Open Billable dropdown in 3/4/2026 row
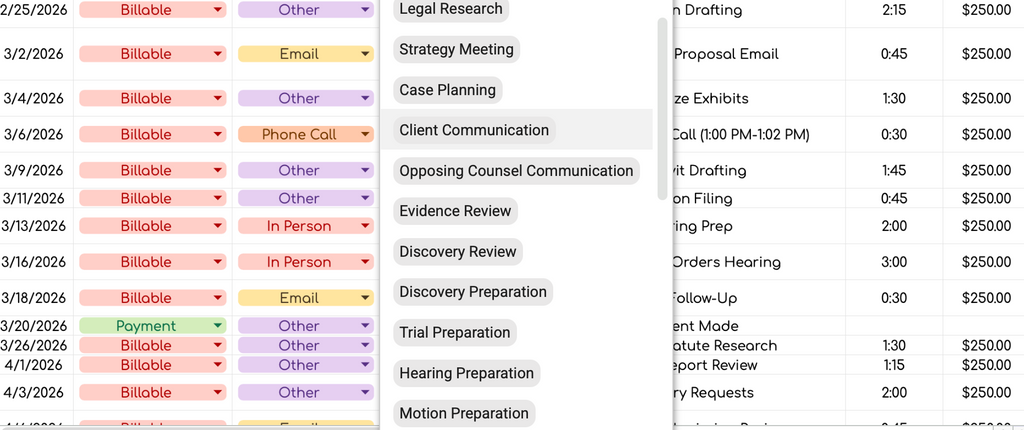 point(153,99)
